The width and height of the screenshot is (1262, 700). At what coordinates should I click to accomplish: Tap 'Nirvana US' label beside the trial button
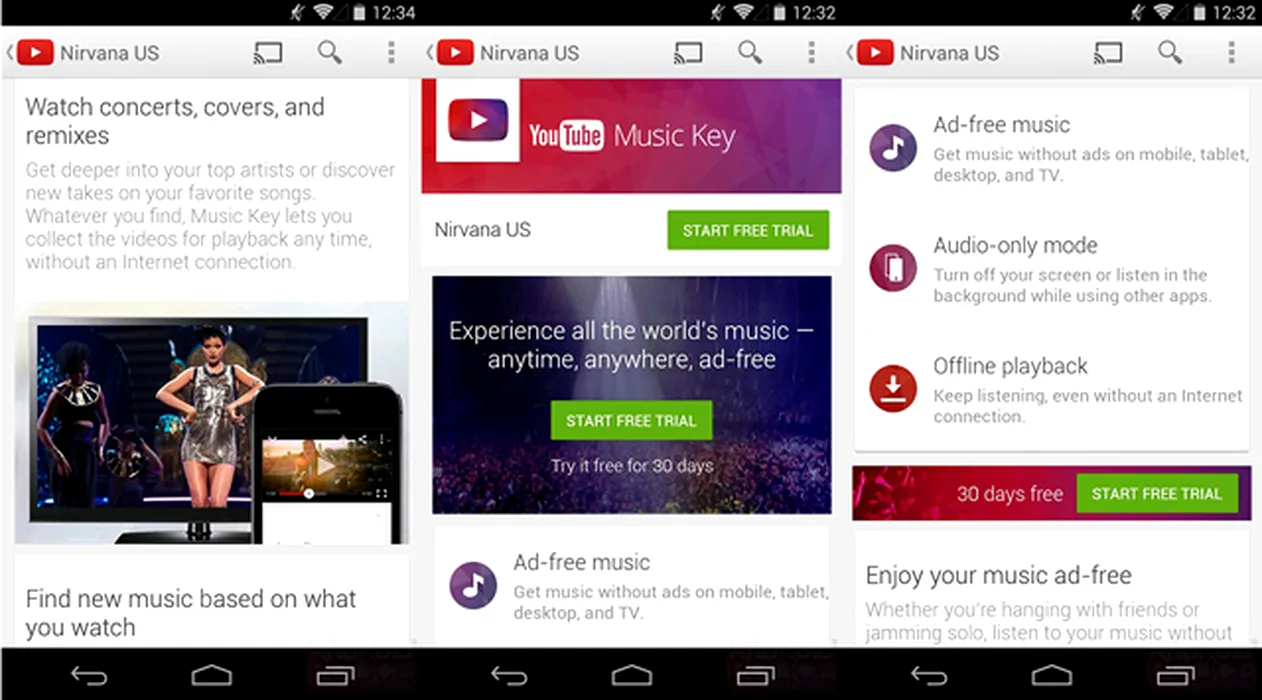click(483, 230)
